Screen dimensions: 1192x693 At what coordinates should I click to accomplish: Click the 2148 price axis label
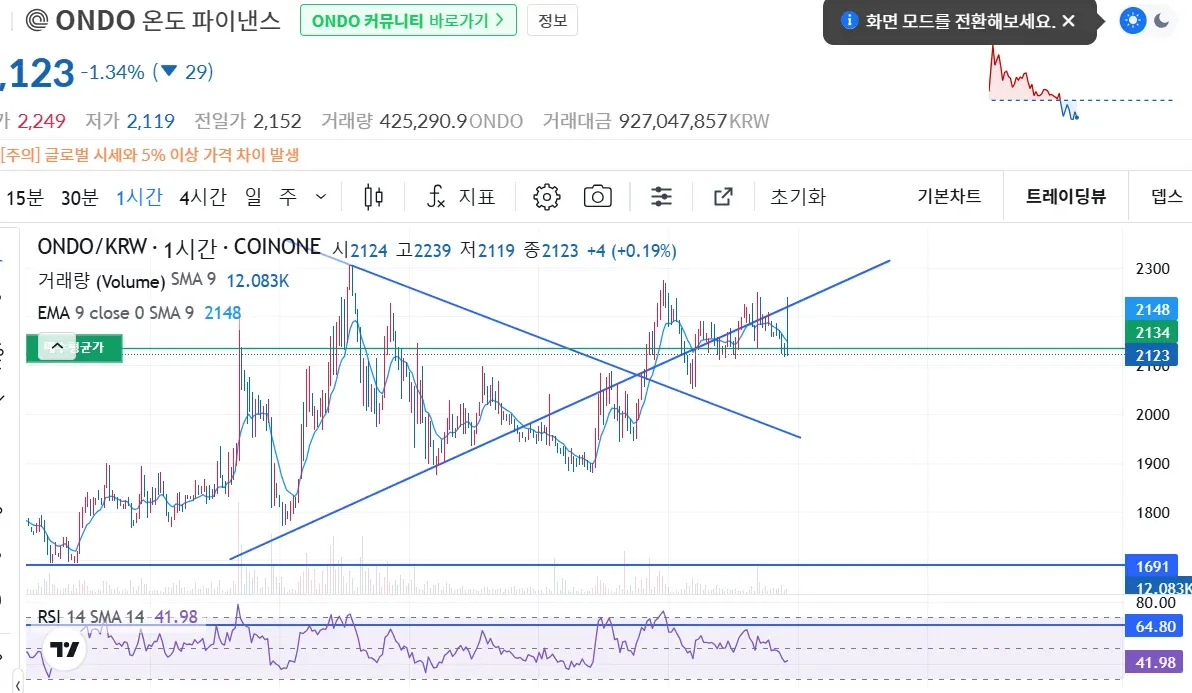pos(1152,309)
